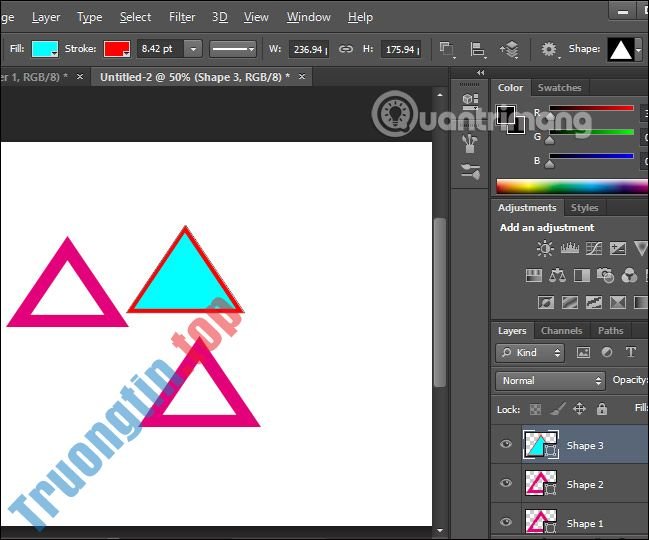This screenshot has width=649, height=540.
Task: Open the Select menu
Action: tap(135, 17)
